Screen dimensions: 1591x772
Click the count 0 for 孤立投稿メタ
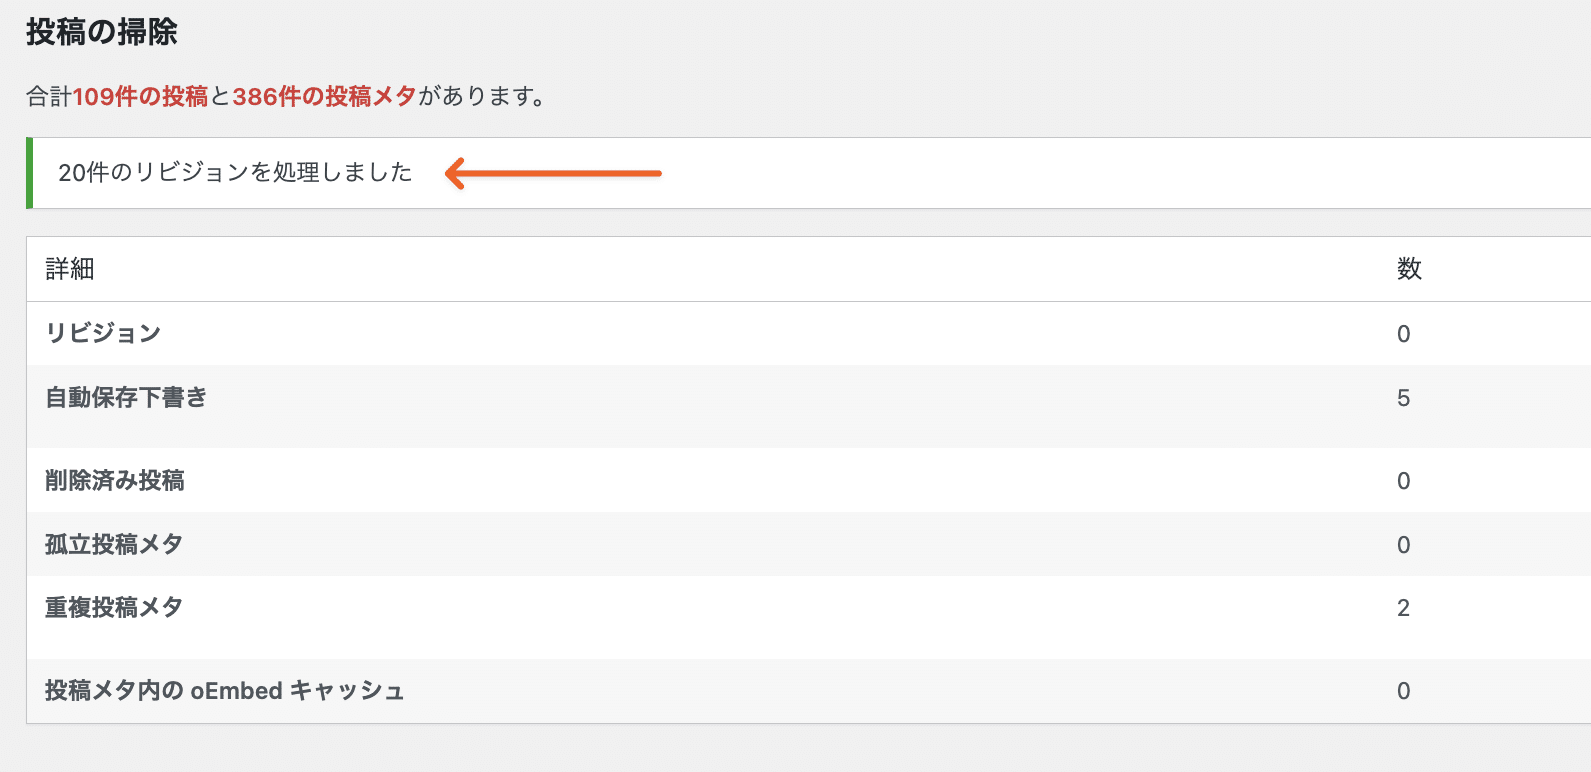[1403, 545]
